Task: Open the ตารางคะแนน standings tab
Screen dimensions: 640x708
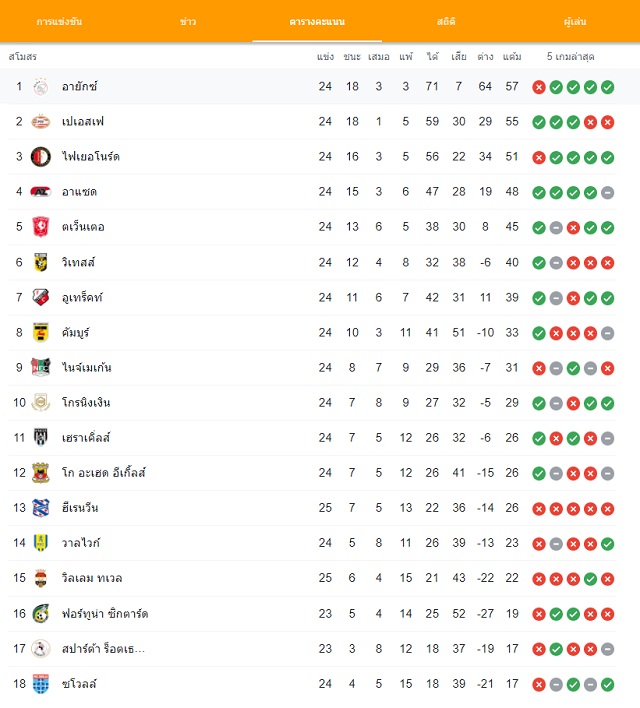Action: [x=317, y=22]
